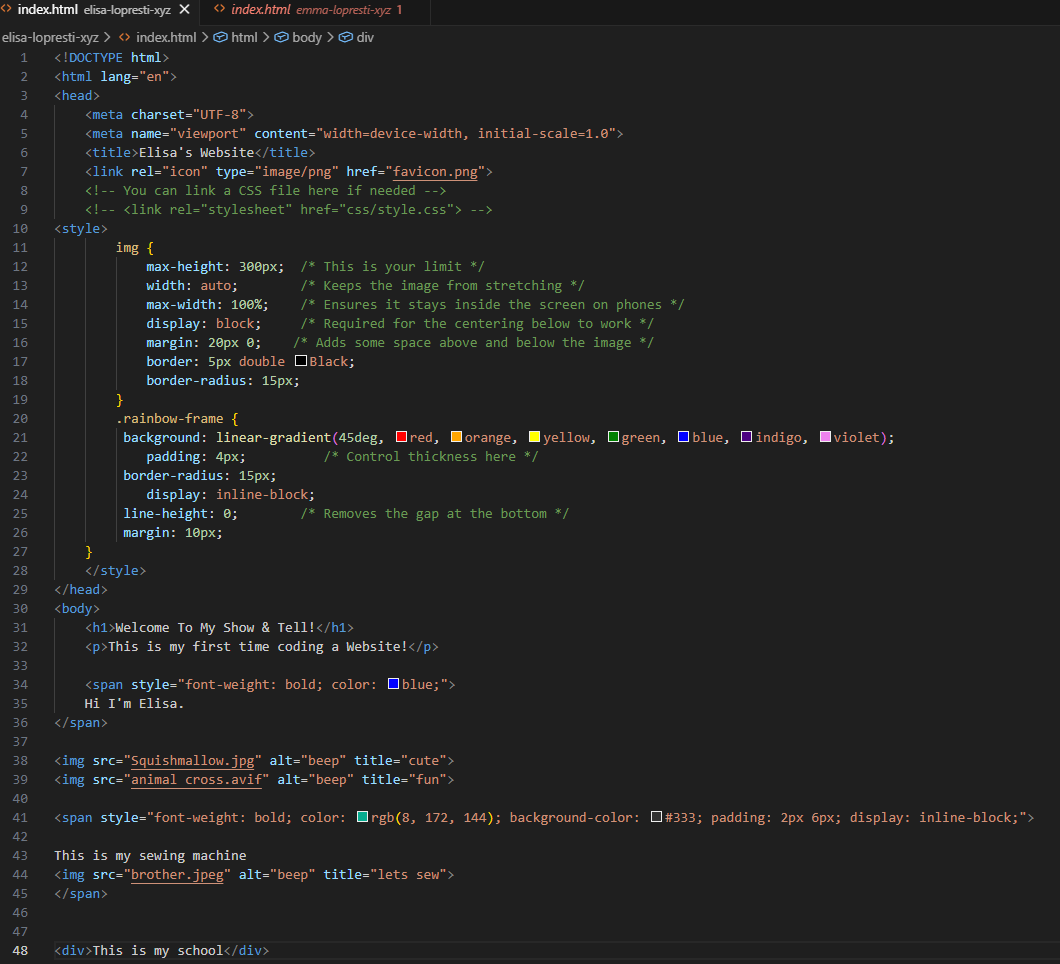Click the index.html file icon in the breadcrumb bar
This screenshot has height=964, width=1060.
click(126, 36)
